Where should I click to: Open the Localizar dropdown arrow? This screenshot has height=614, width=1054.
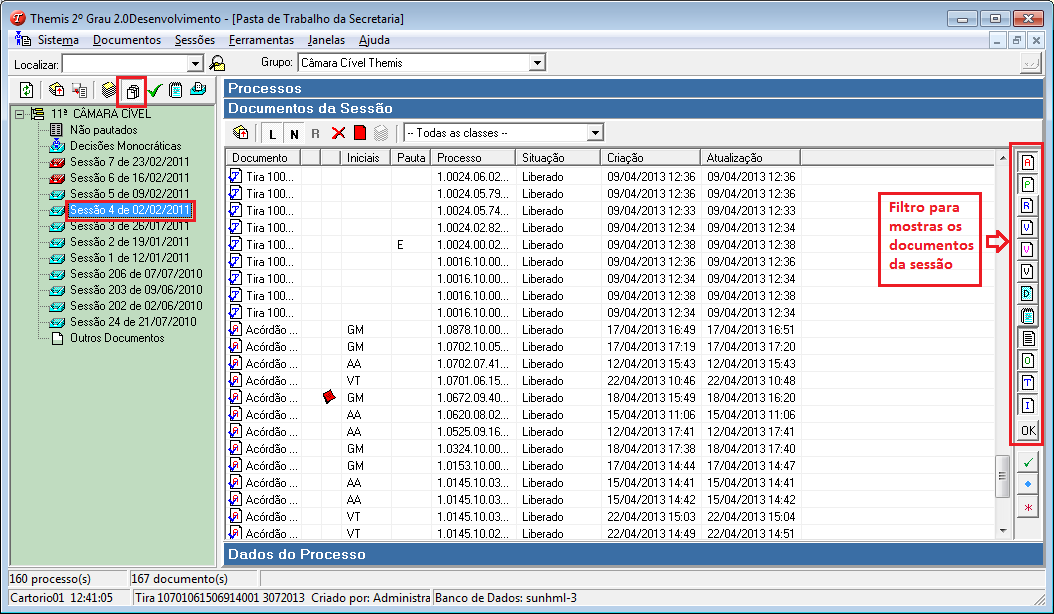[195, 64]
